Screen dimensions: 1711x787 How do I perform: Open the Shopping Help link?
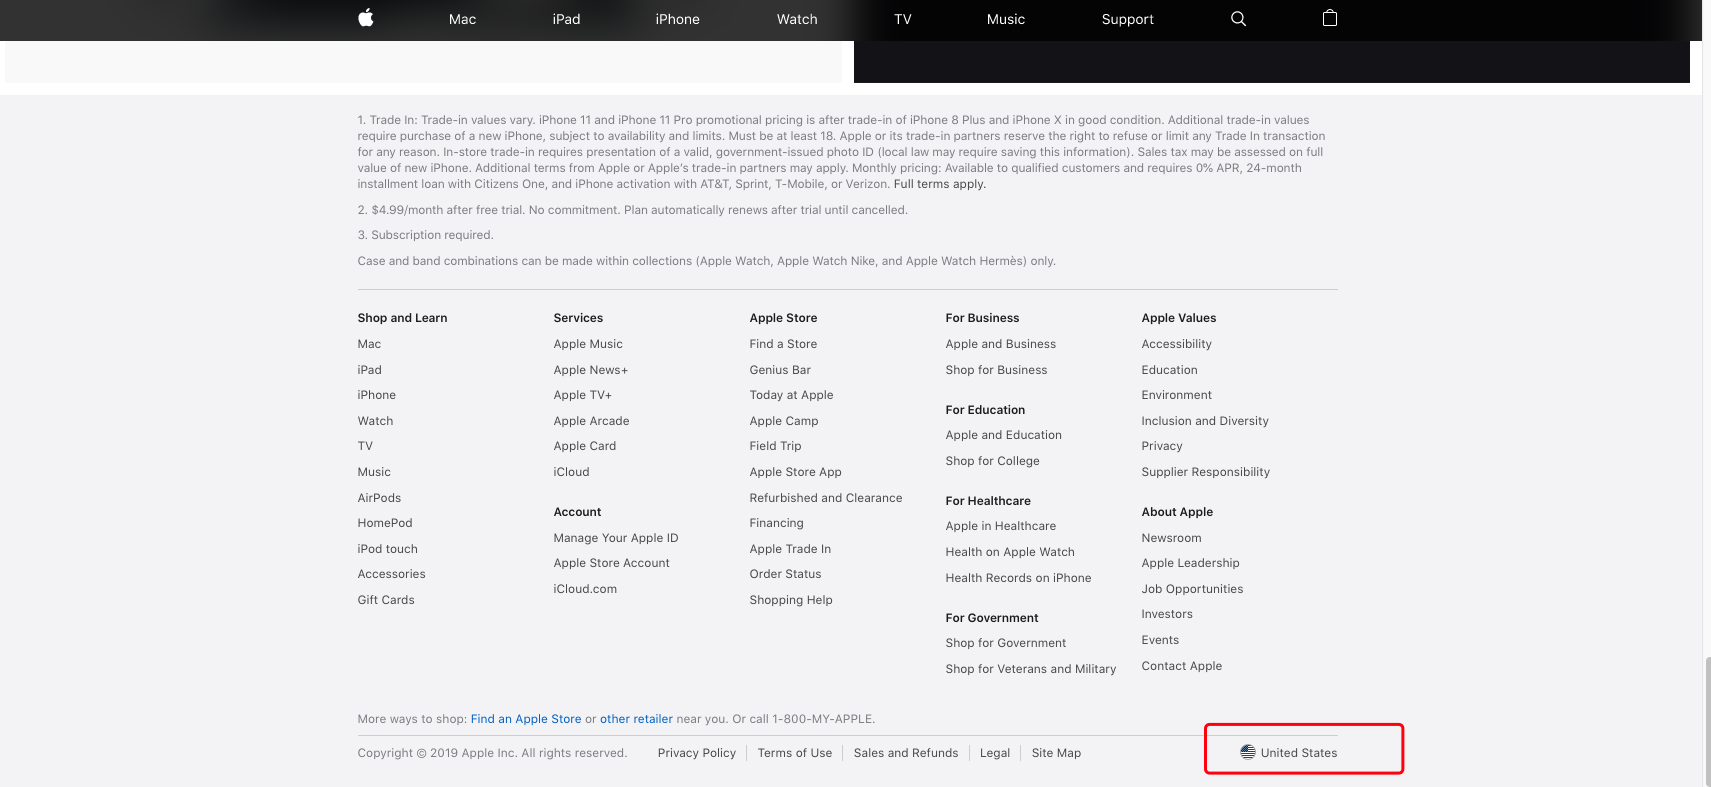tap(791, 600)
